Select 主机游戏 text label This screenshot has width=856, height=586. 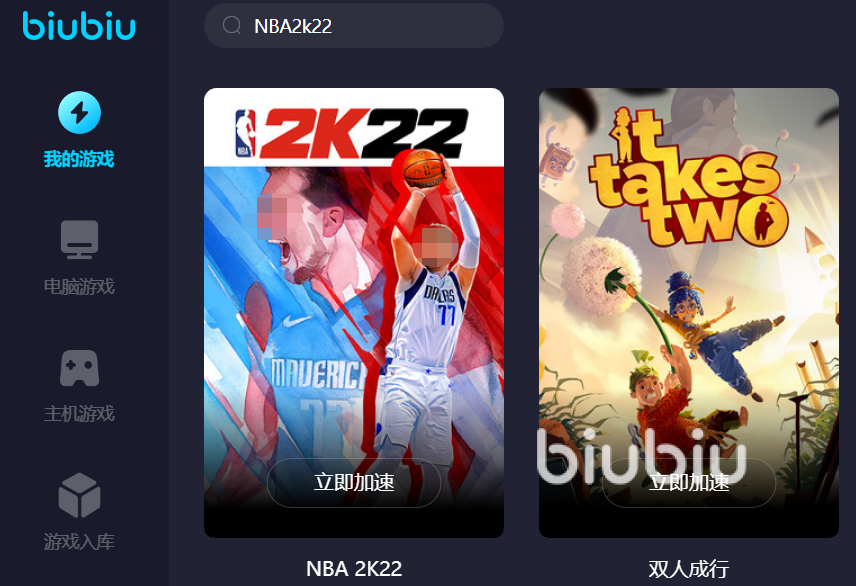(x=79, y=413)
